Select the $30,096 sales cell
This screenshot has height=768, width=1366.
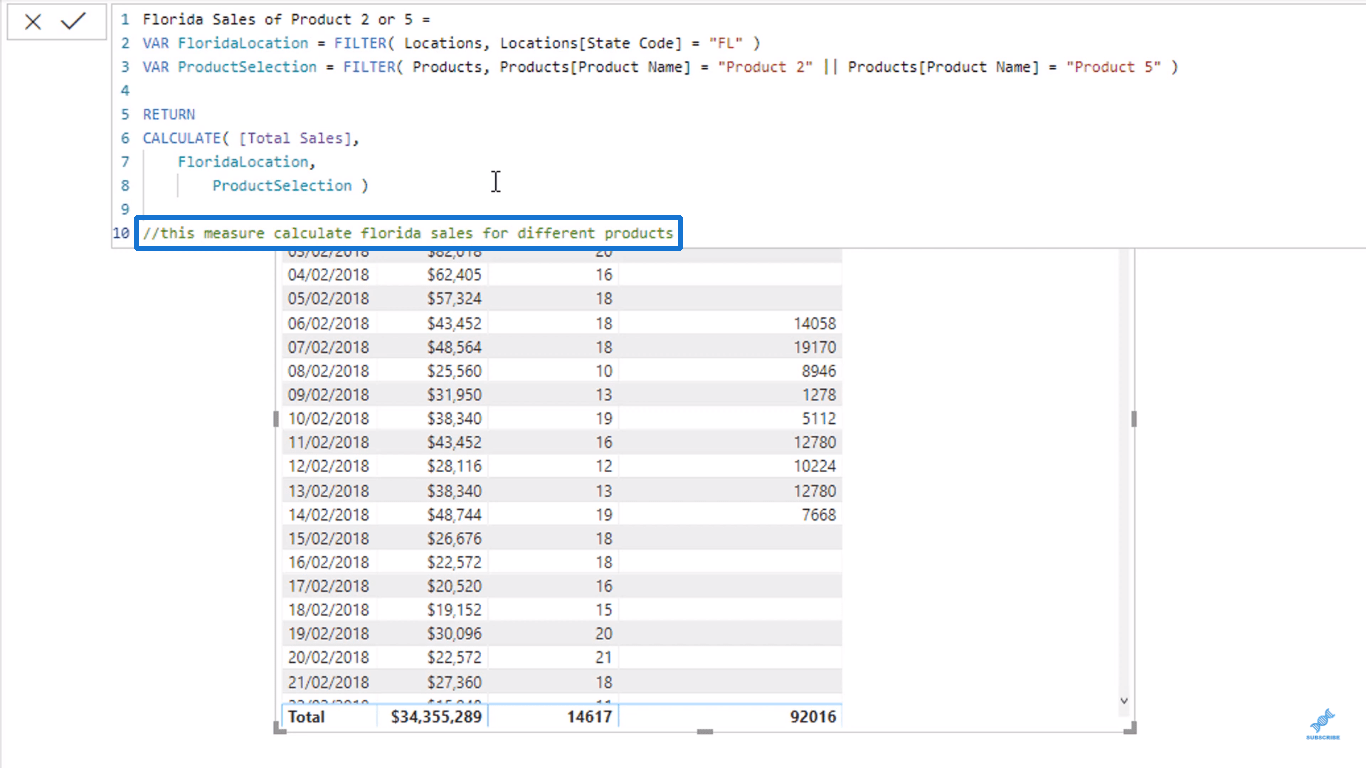(454, 634)
